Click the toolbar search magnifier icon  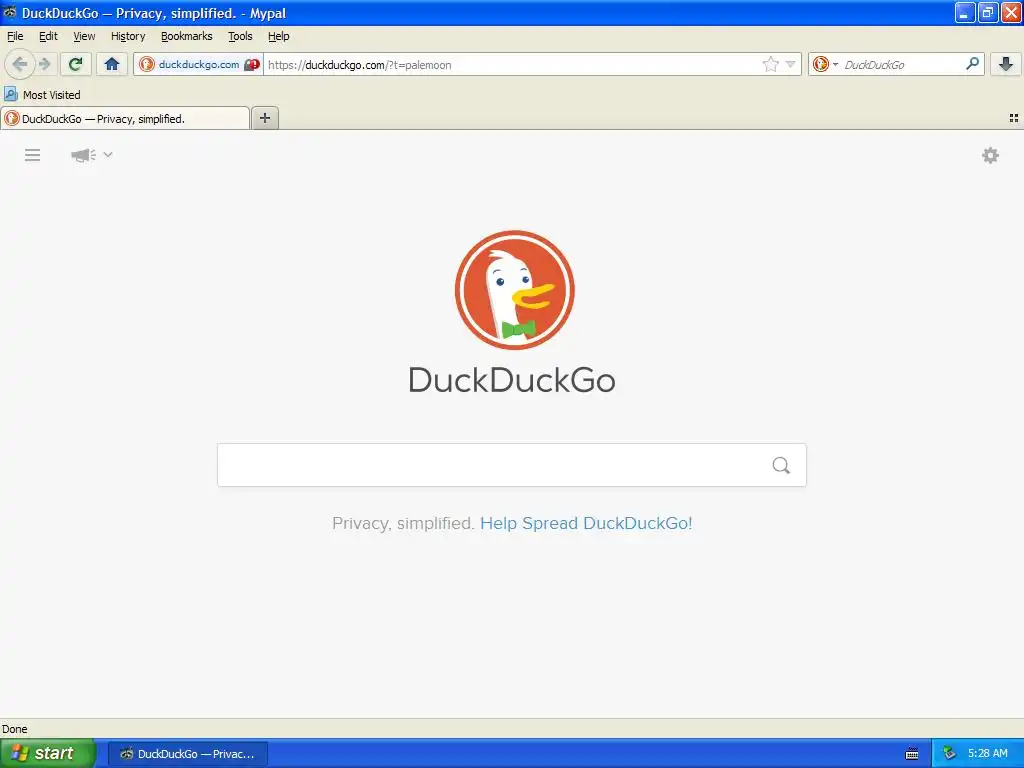click(x=972, y=64)
